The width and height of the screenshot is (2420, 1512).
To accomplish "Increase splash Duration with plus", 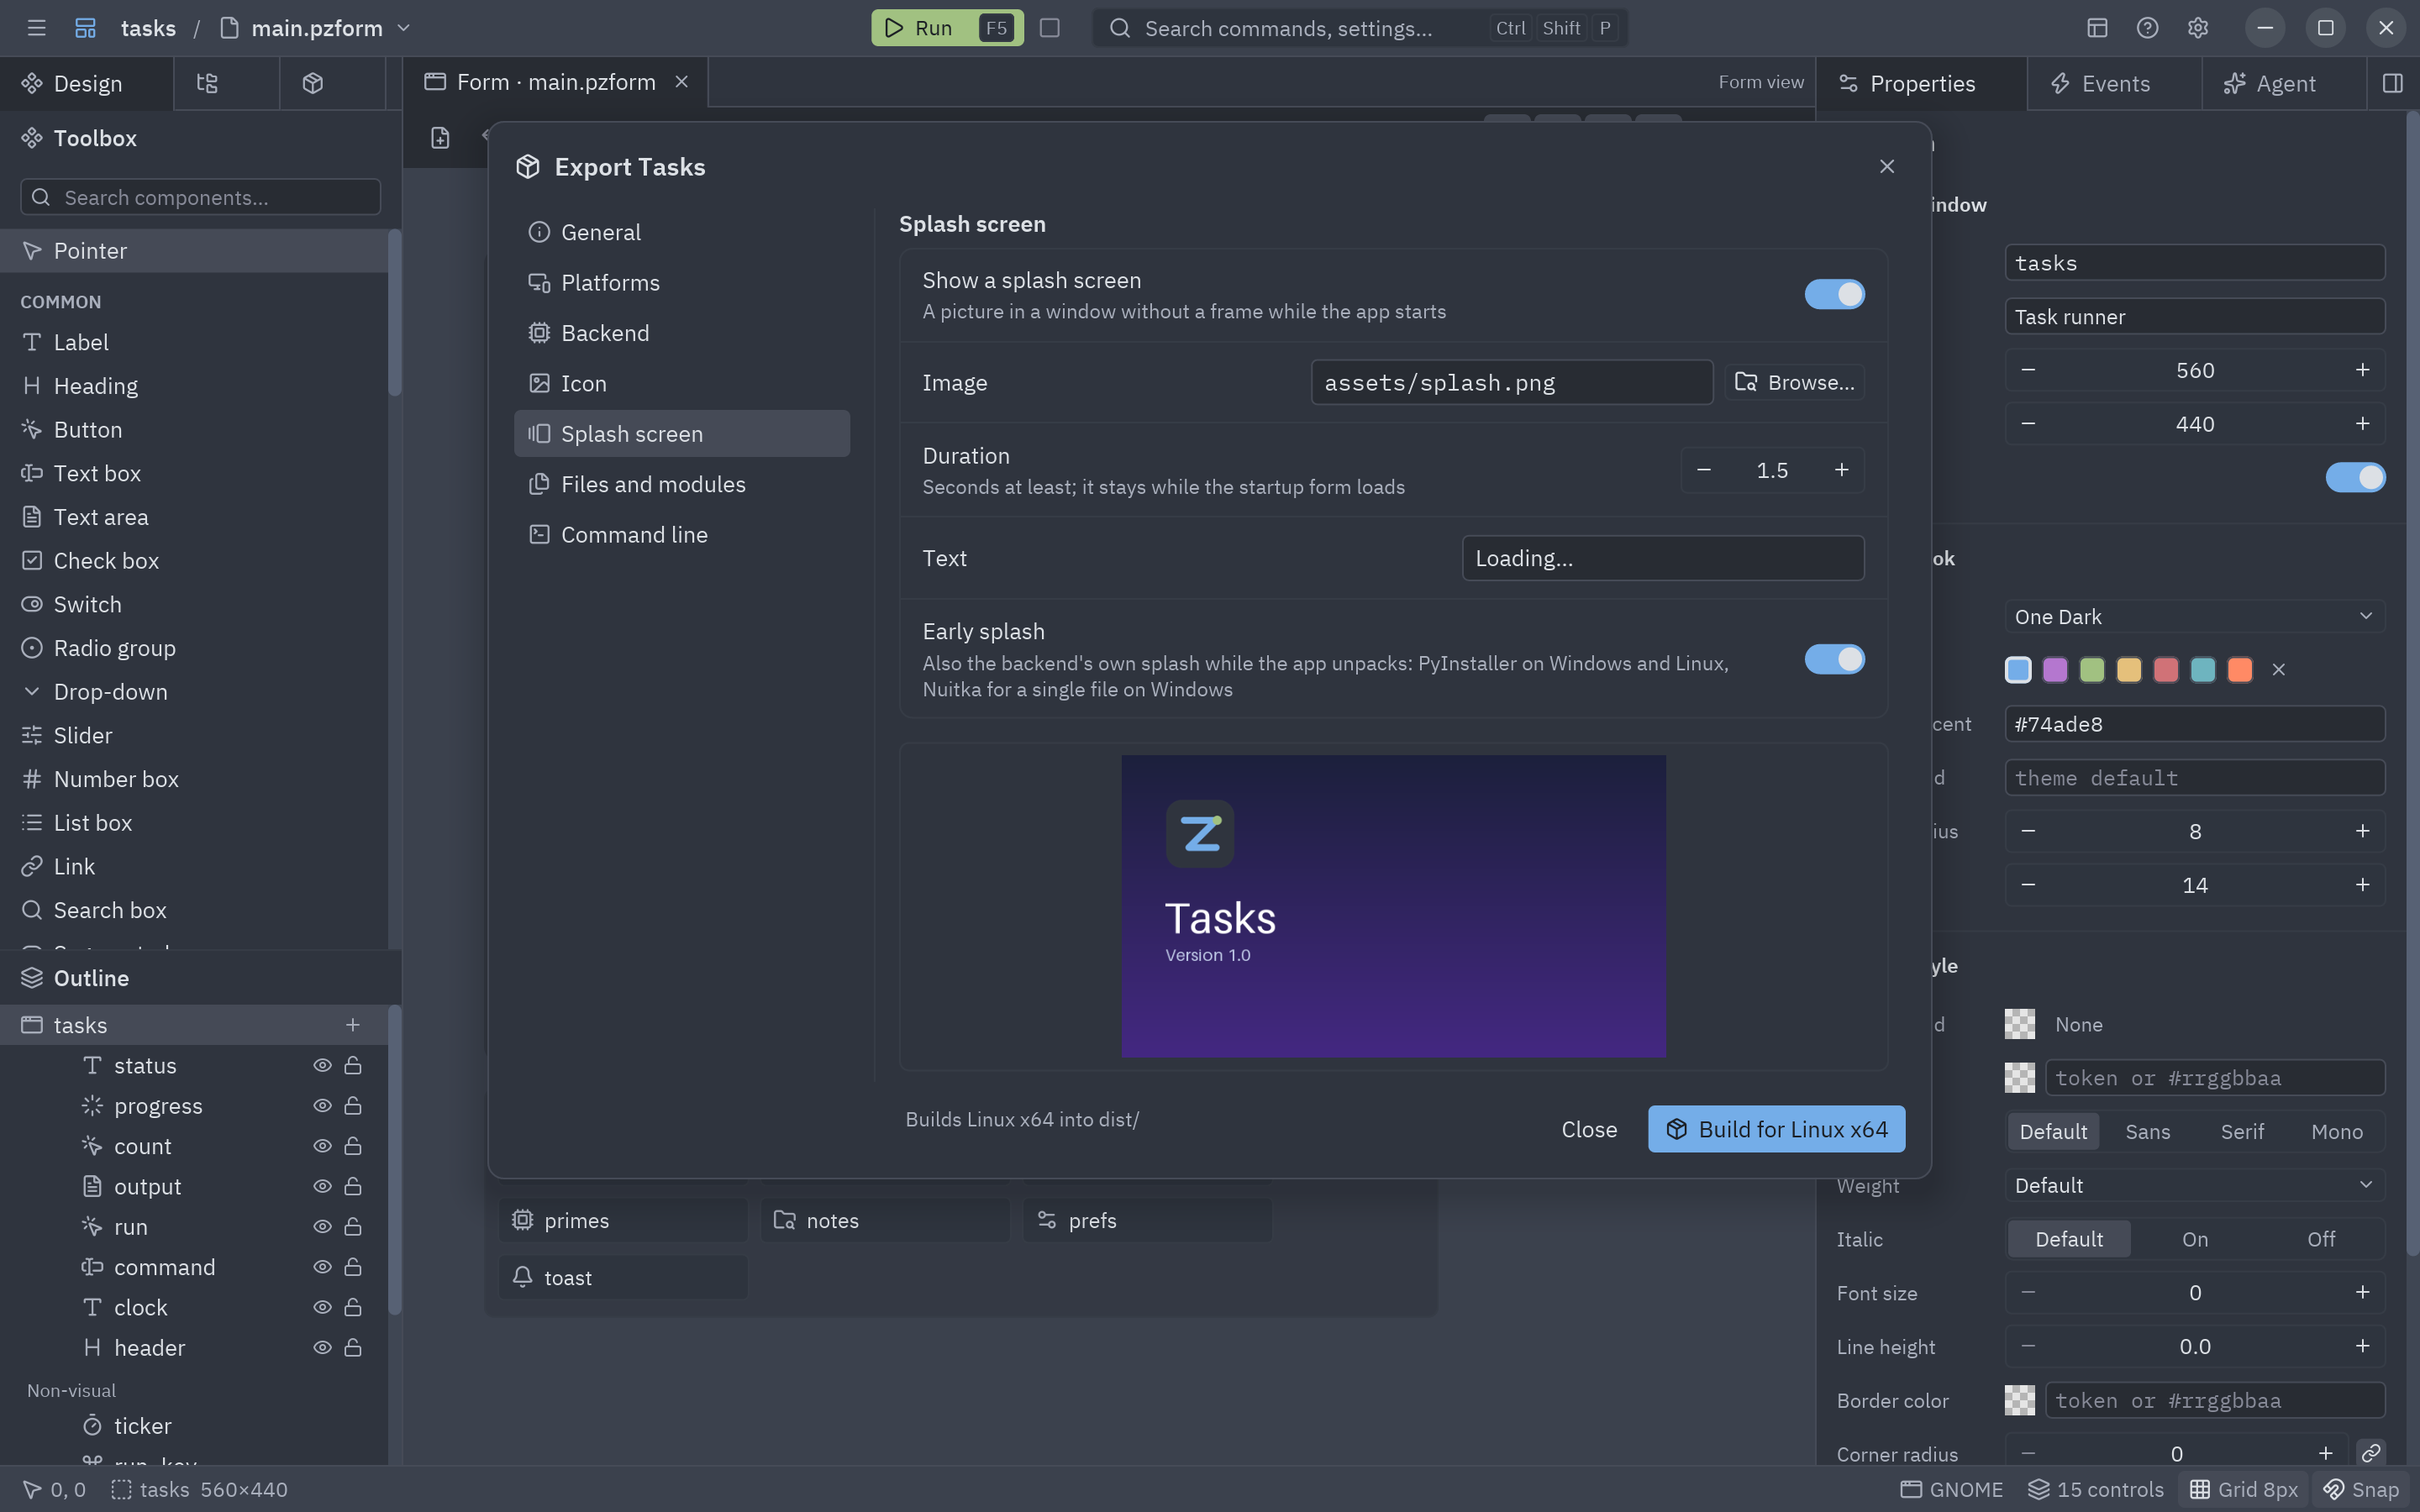I will (x=1840, y=471).
